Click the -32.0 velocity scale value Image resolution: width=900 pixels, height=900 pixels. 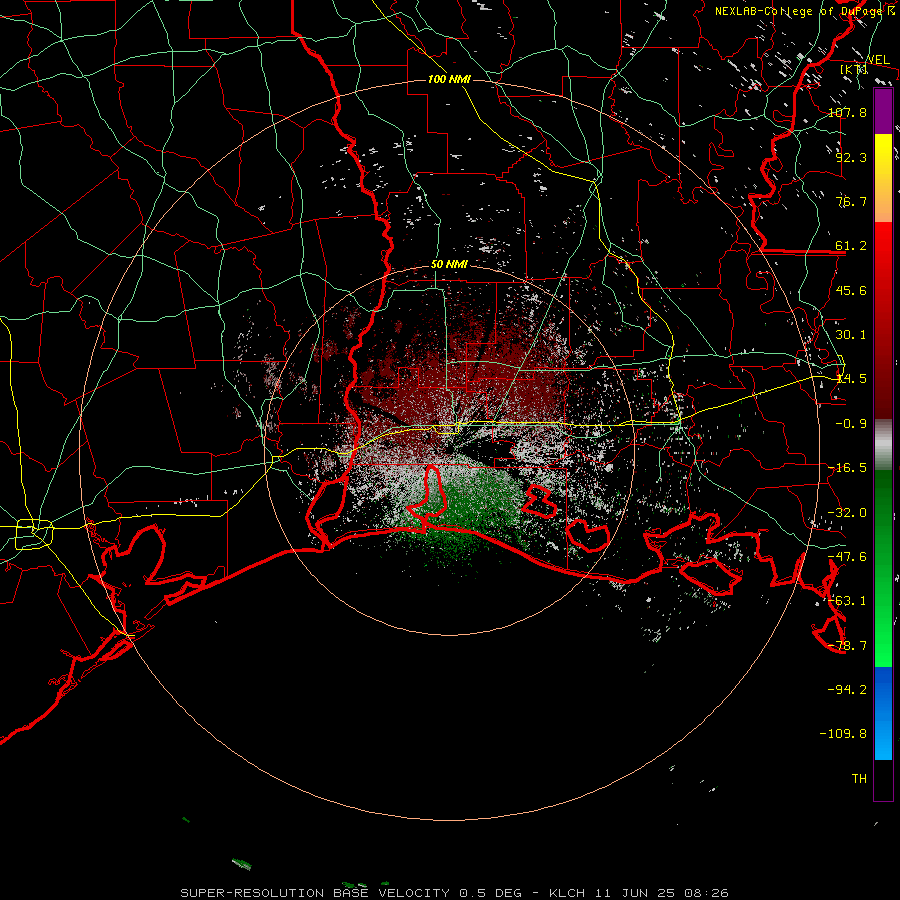847,513
